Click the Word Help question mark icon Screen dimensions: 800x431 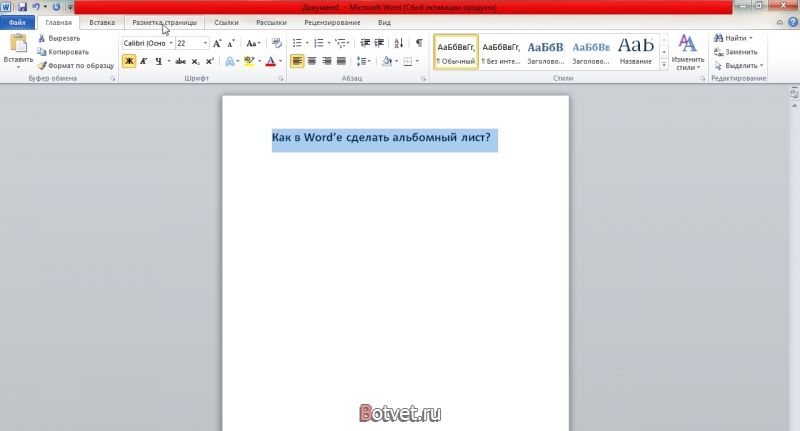pos(792,22)
